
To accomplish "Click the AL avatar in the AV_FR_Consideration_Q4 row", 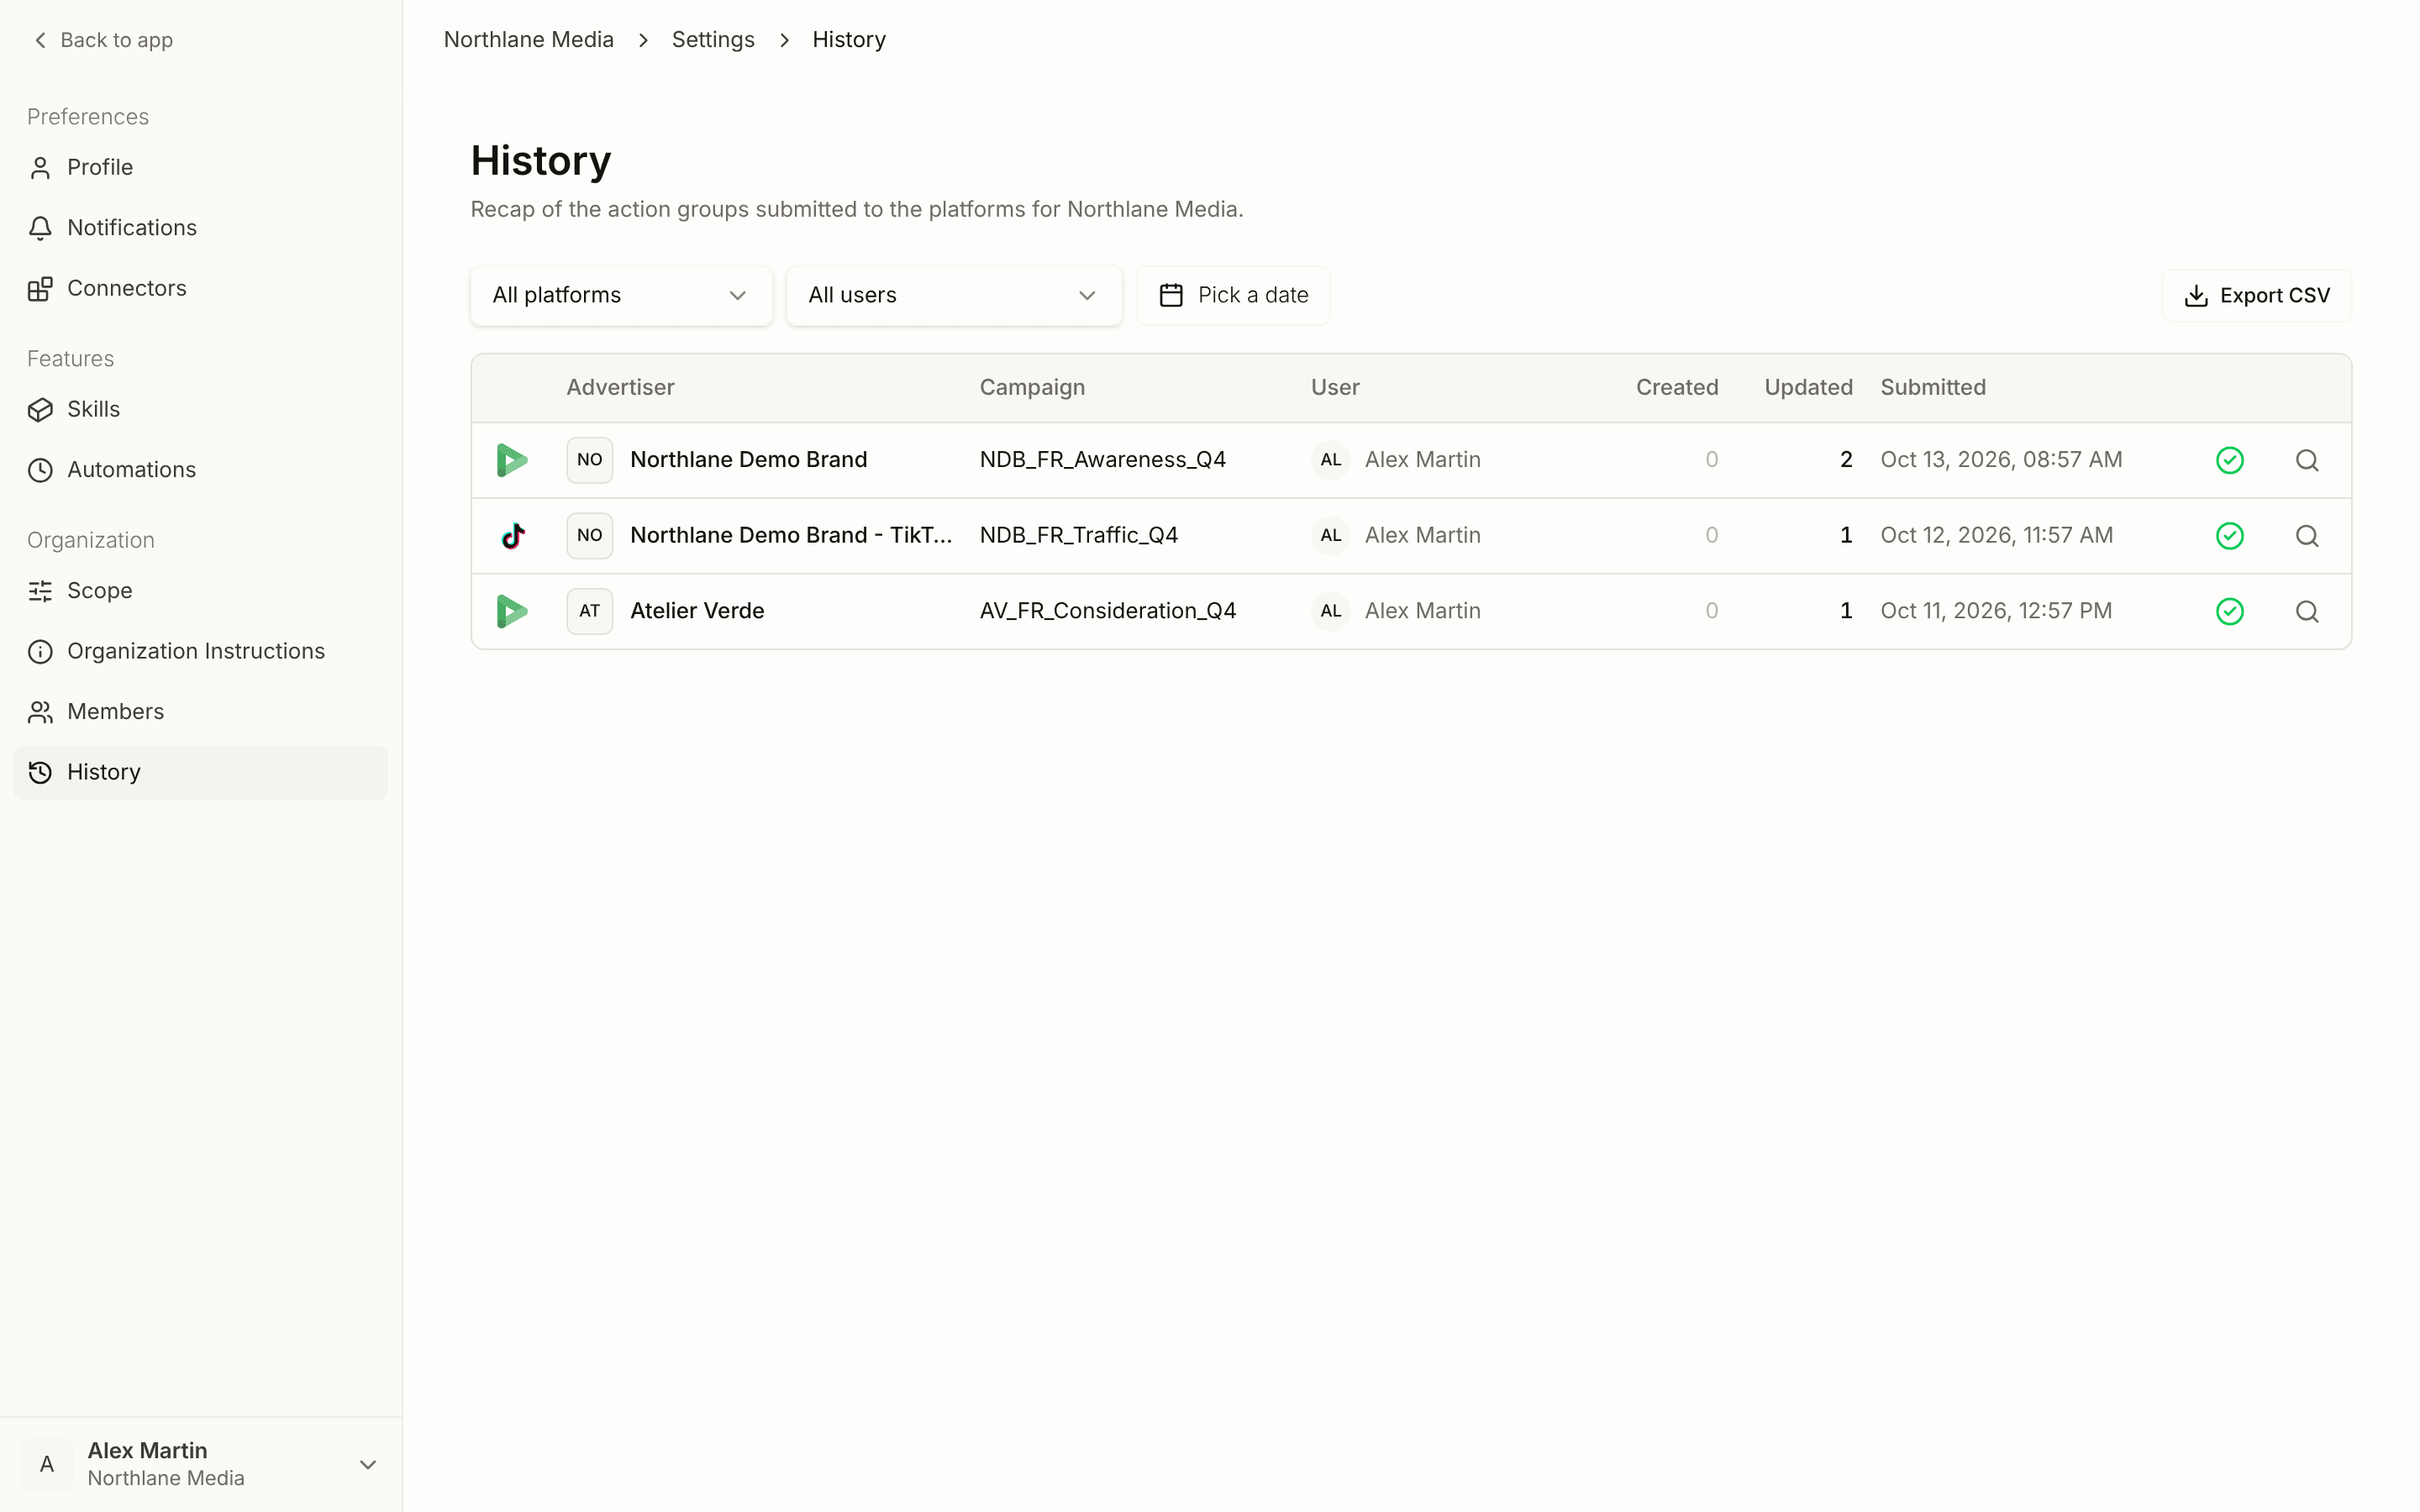I will click(1330, 611).
